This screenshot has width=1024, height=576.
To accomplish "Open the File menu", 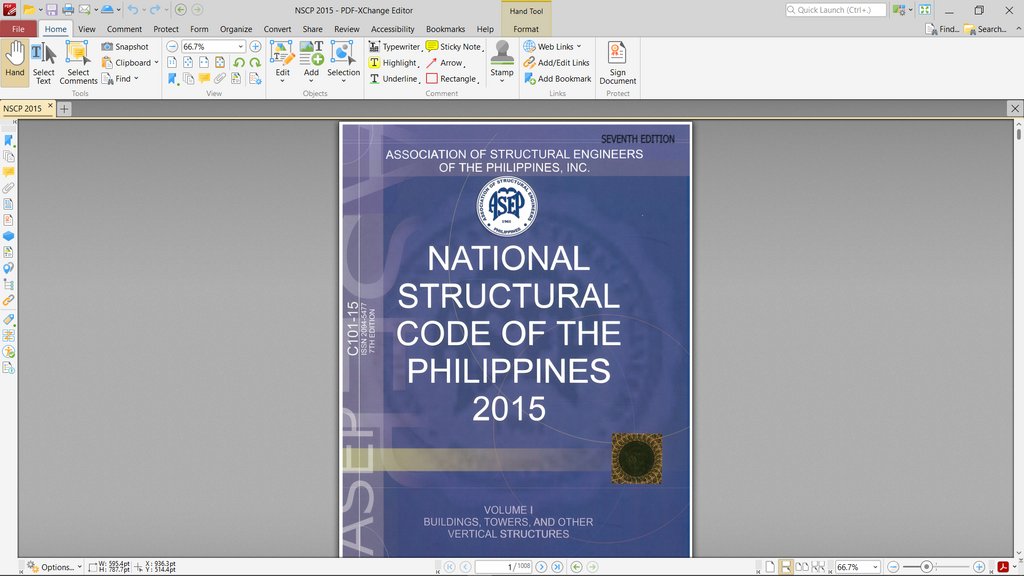I will point(18,29).
